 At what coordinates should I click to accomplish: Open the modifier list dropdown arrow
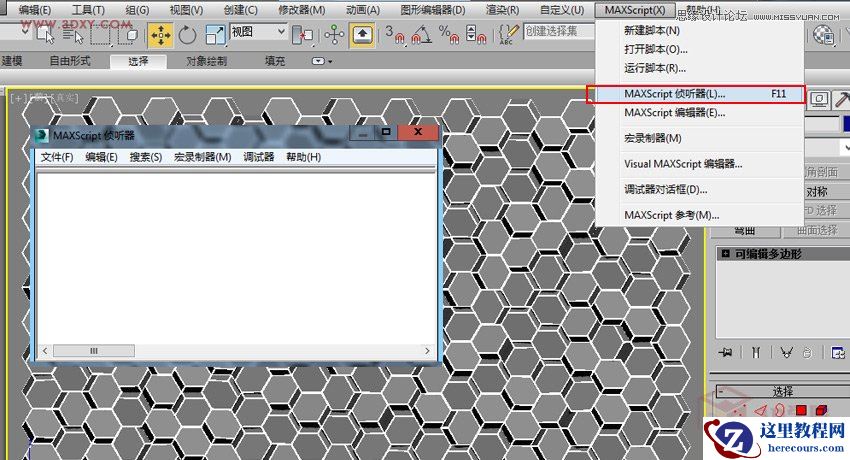coord(846,147)
